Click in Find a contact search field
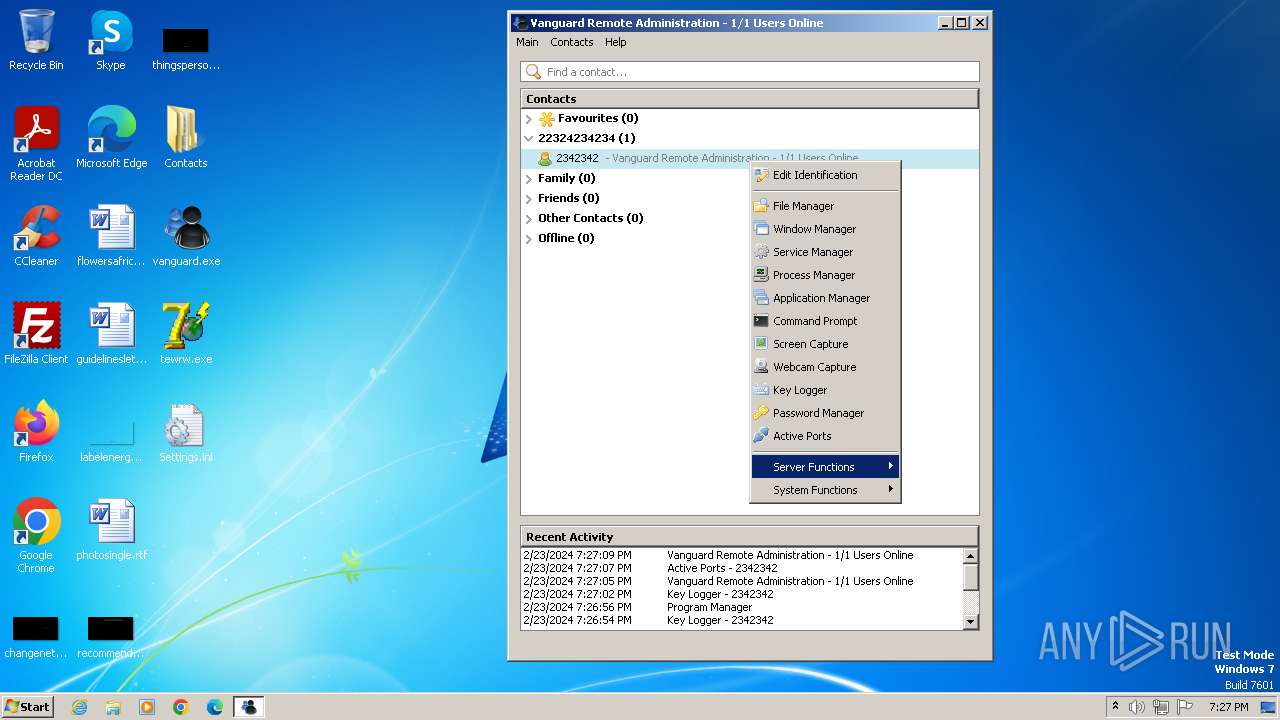The height and width of the screenshot is (720, 1280). 750,72
